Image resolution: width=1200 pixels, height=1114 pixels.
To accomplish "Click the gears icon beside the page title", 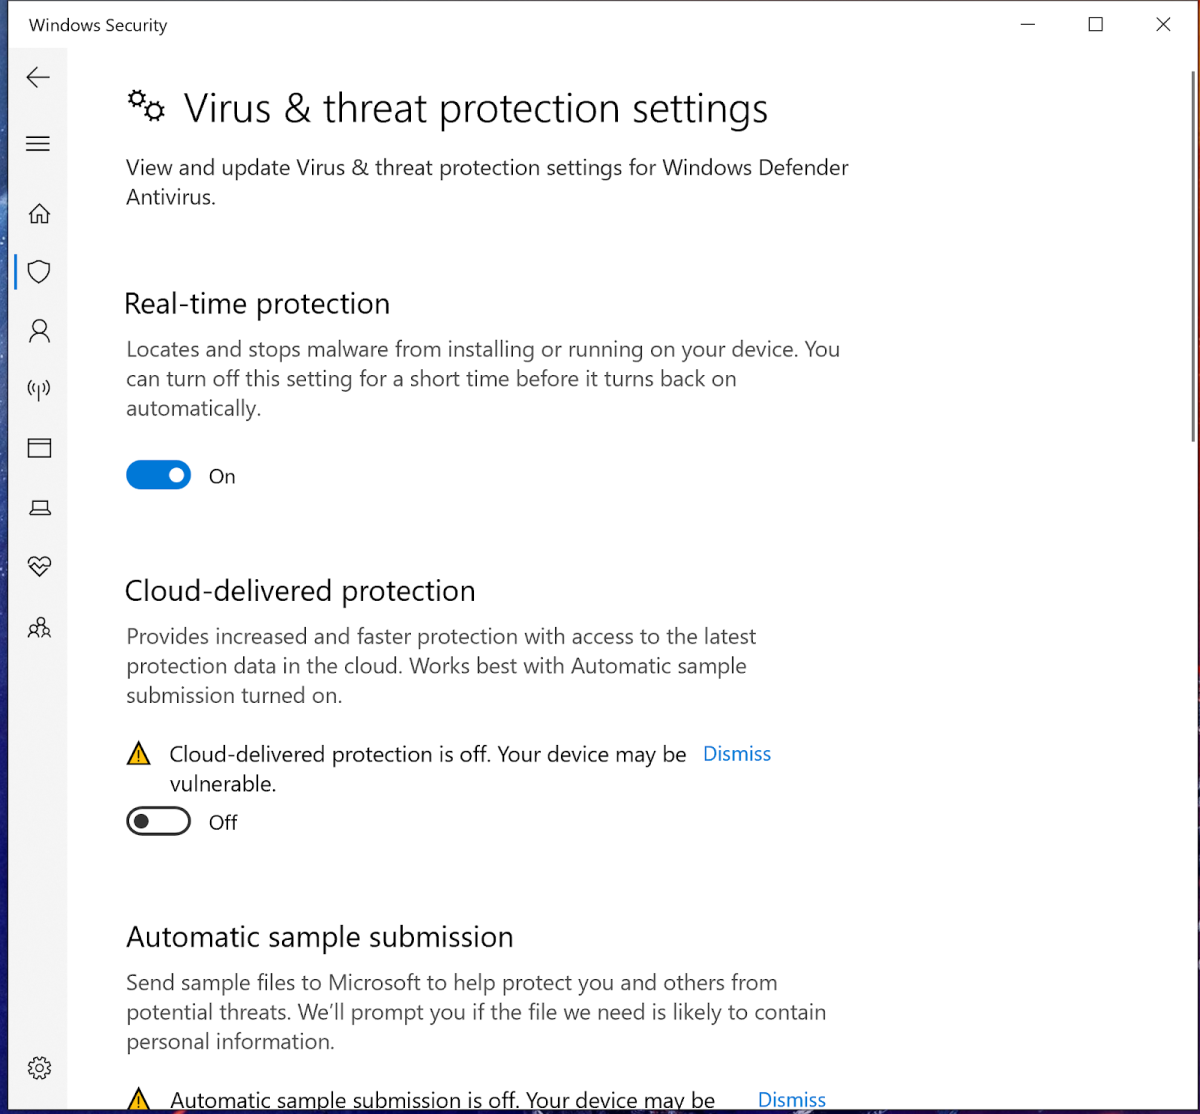I will point(146,106).
